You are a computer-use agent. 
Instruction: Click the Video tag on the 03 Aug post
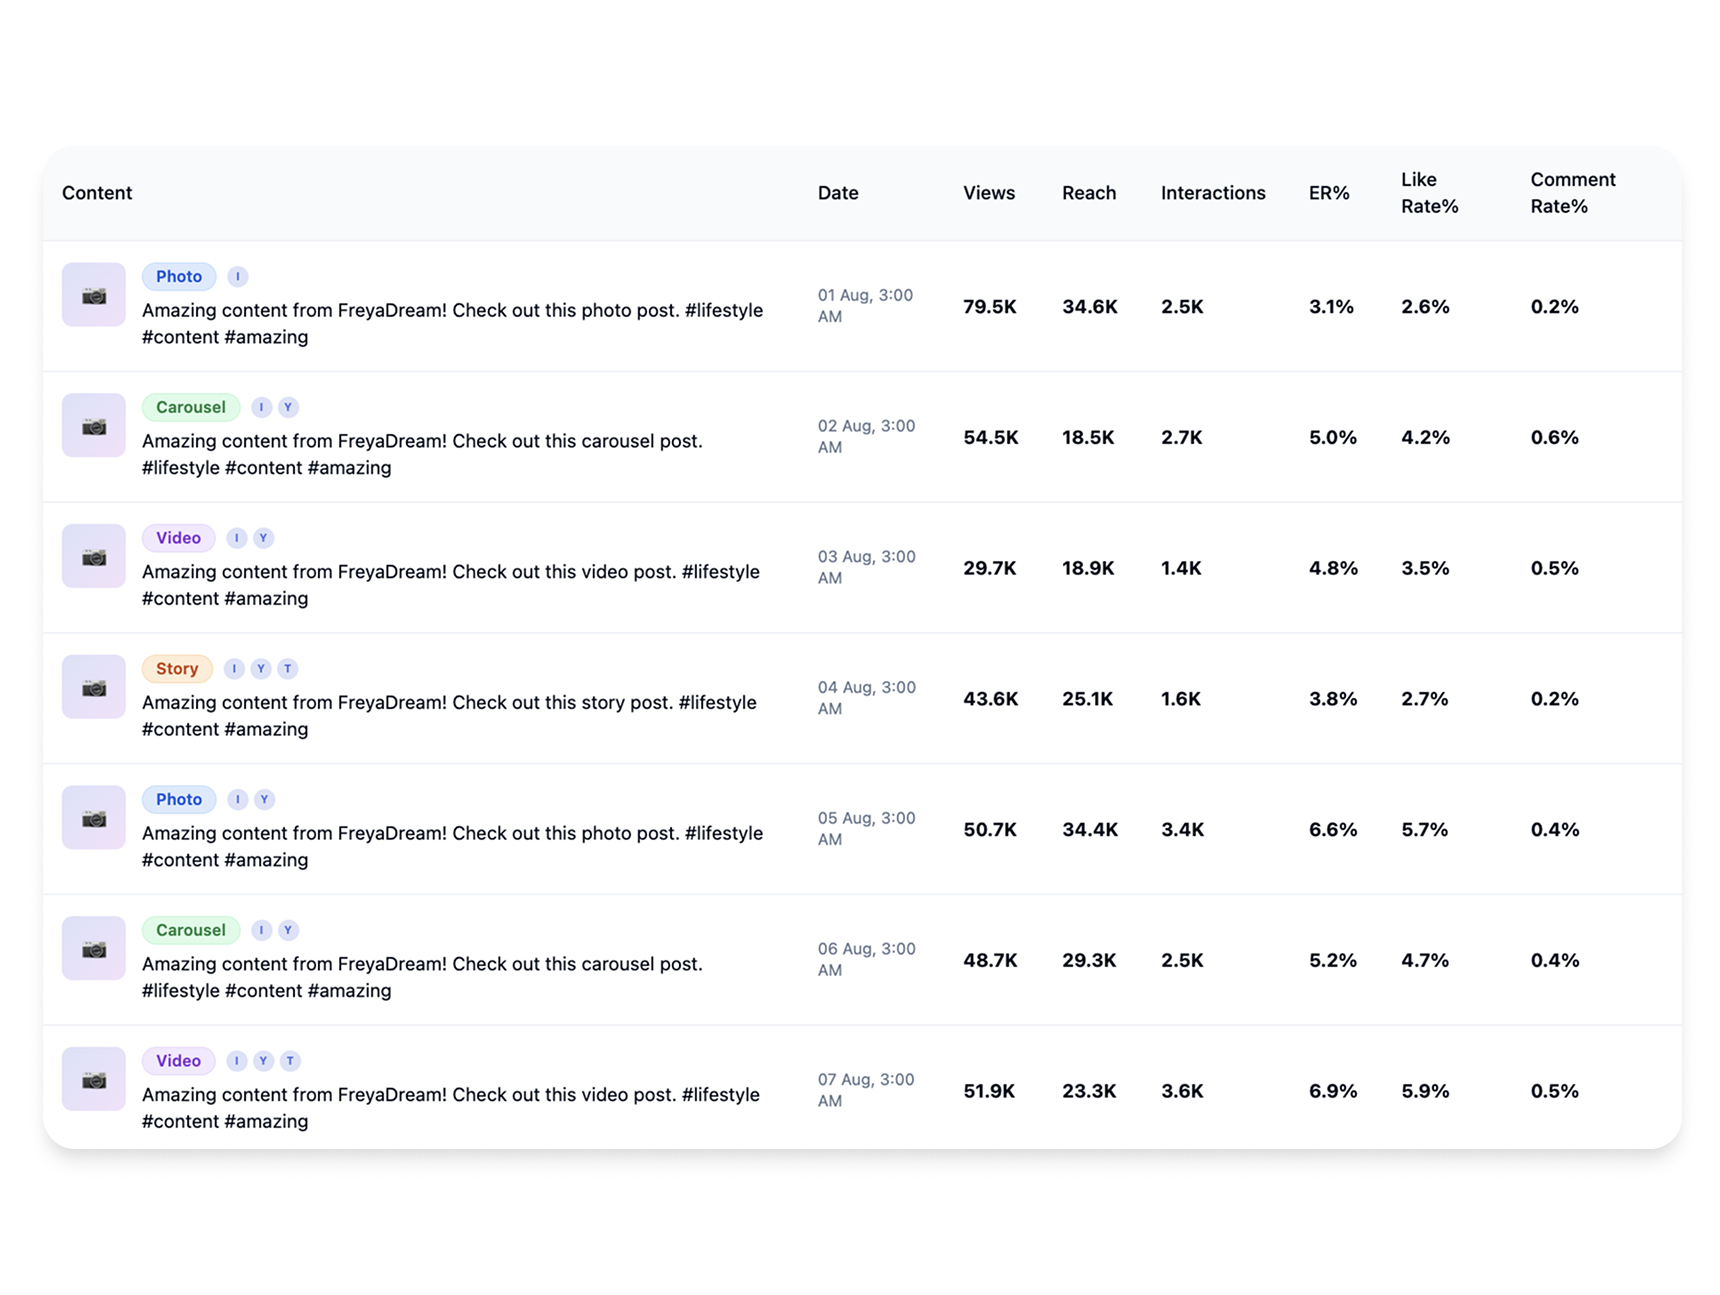pos(178,538)
